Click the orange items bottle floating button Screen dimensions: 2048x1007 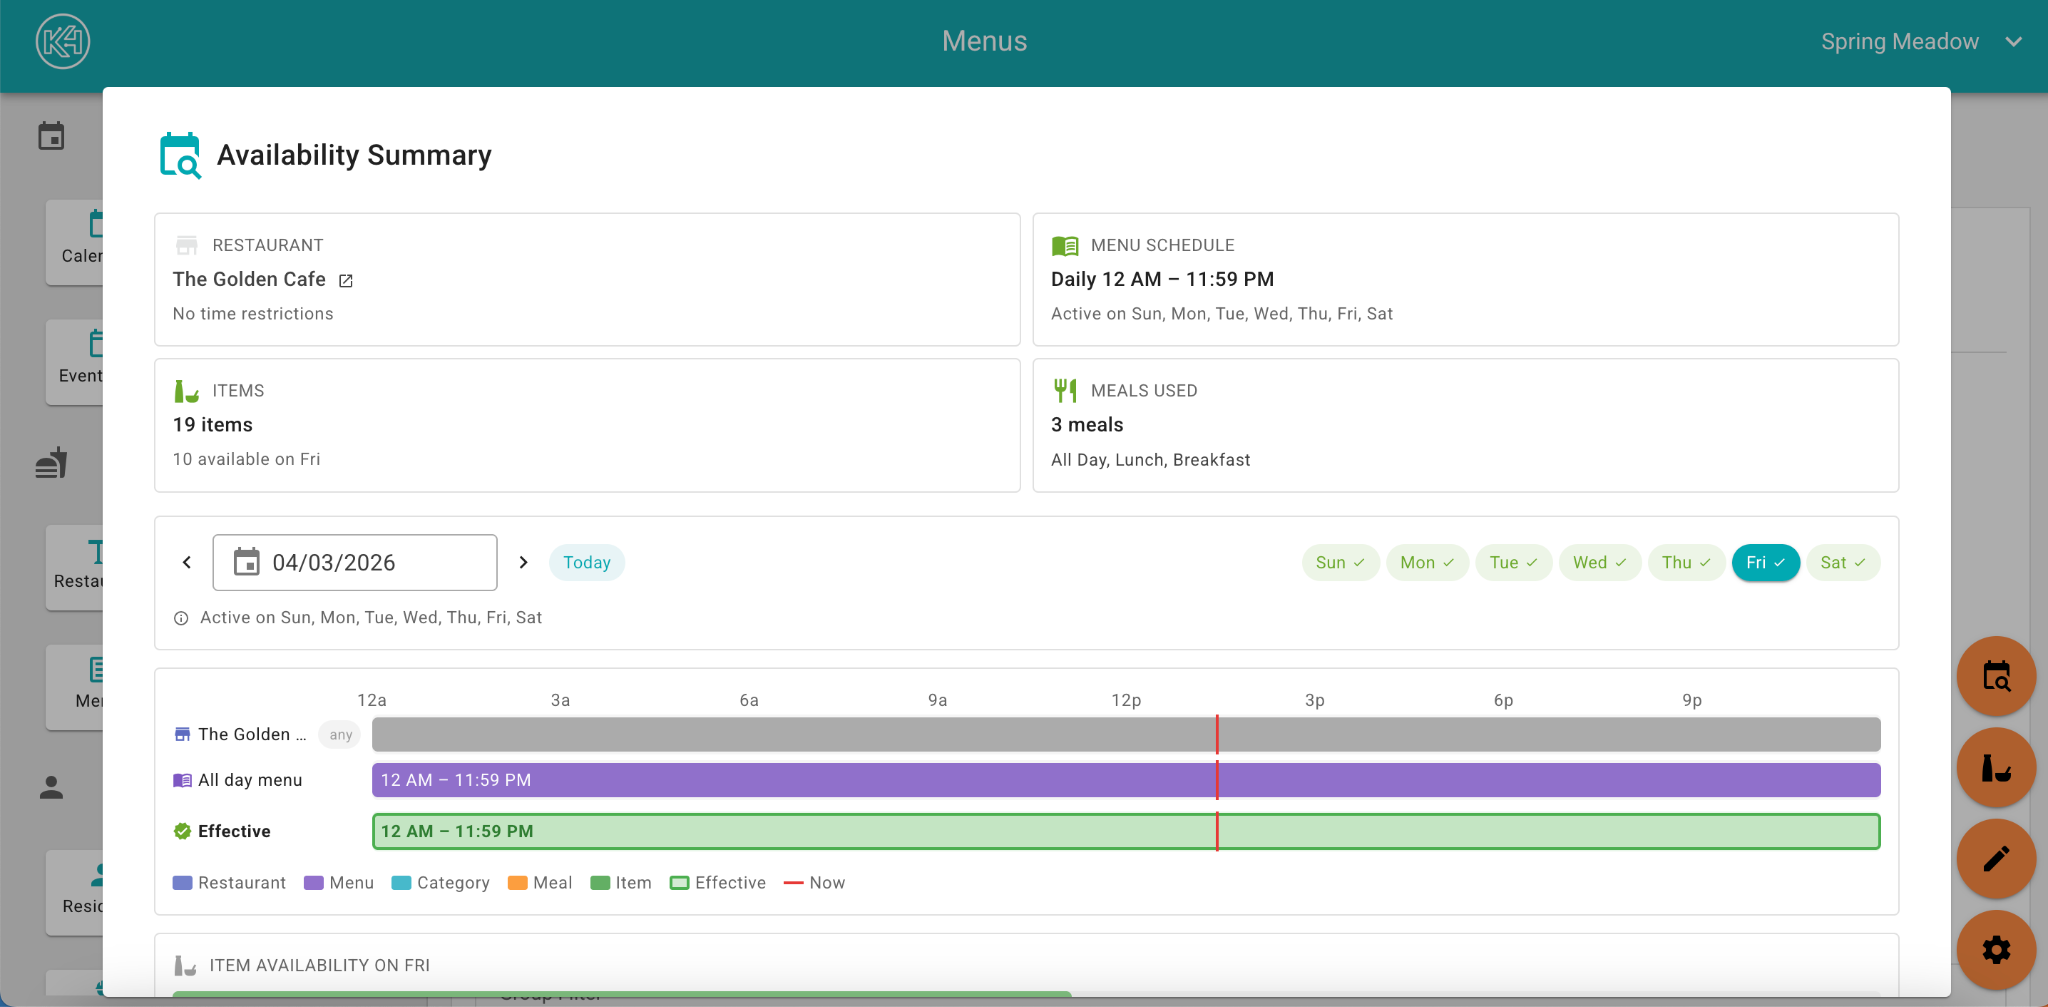pyautogui.click(x=1995, y=768)
